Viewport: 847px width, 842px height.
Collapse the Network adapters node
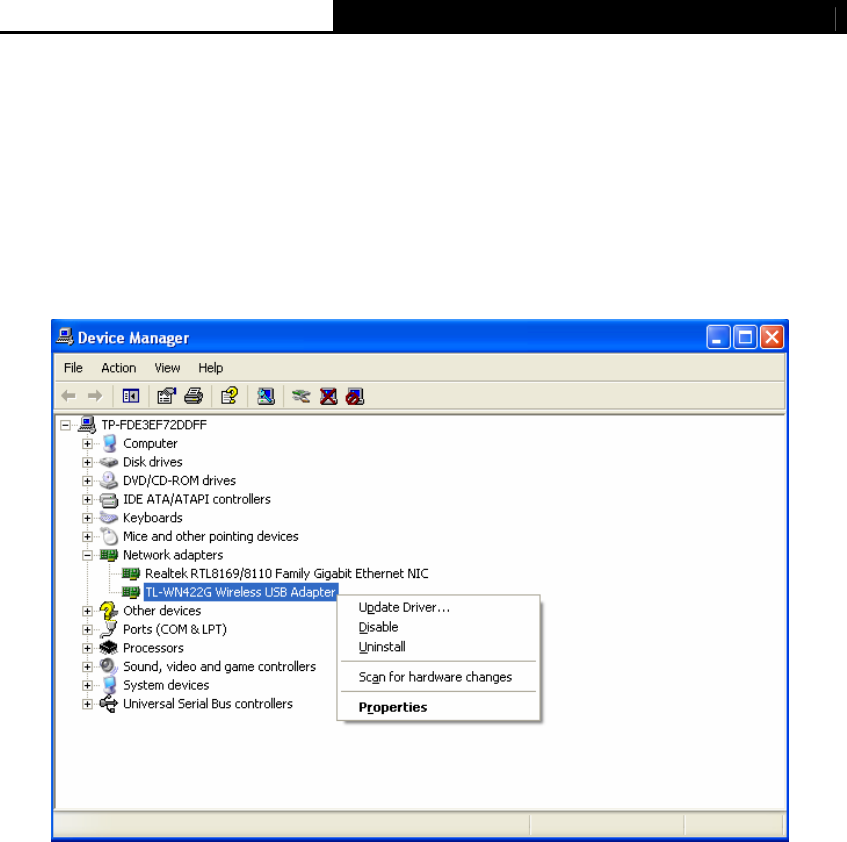pyautogui.click(x=87, y=555)
